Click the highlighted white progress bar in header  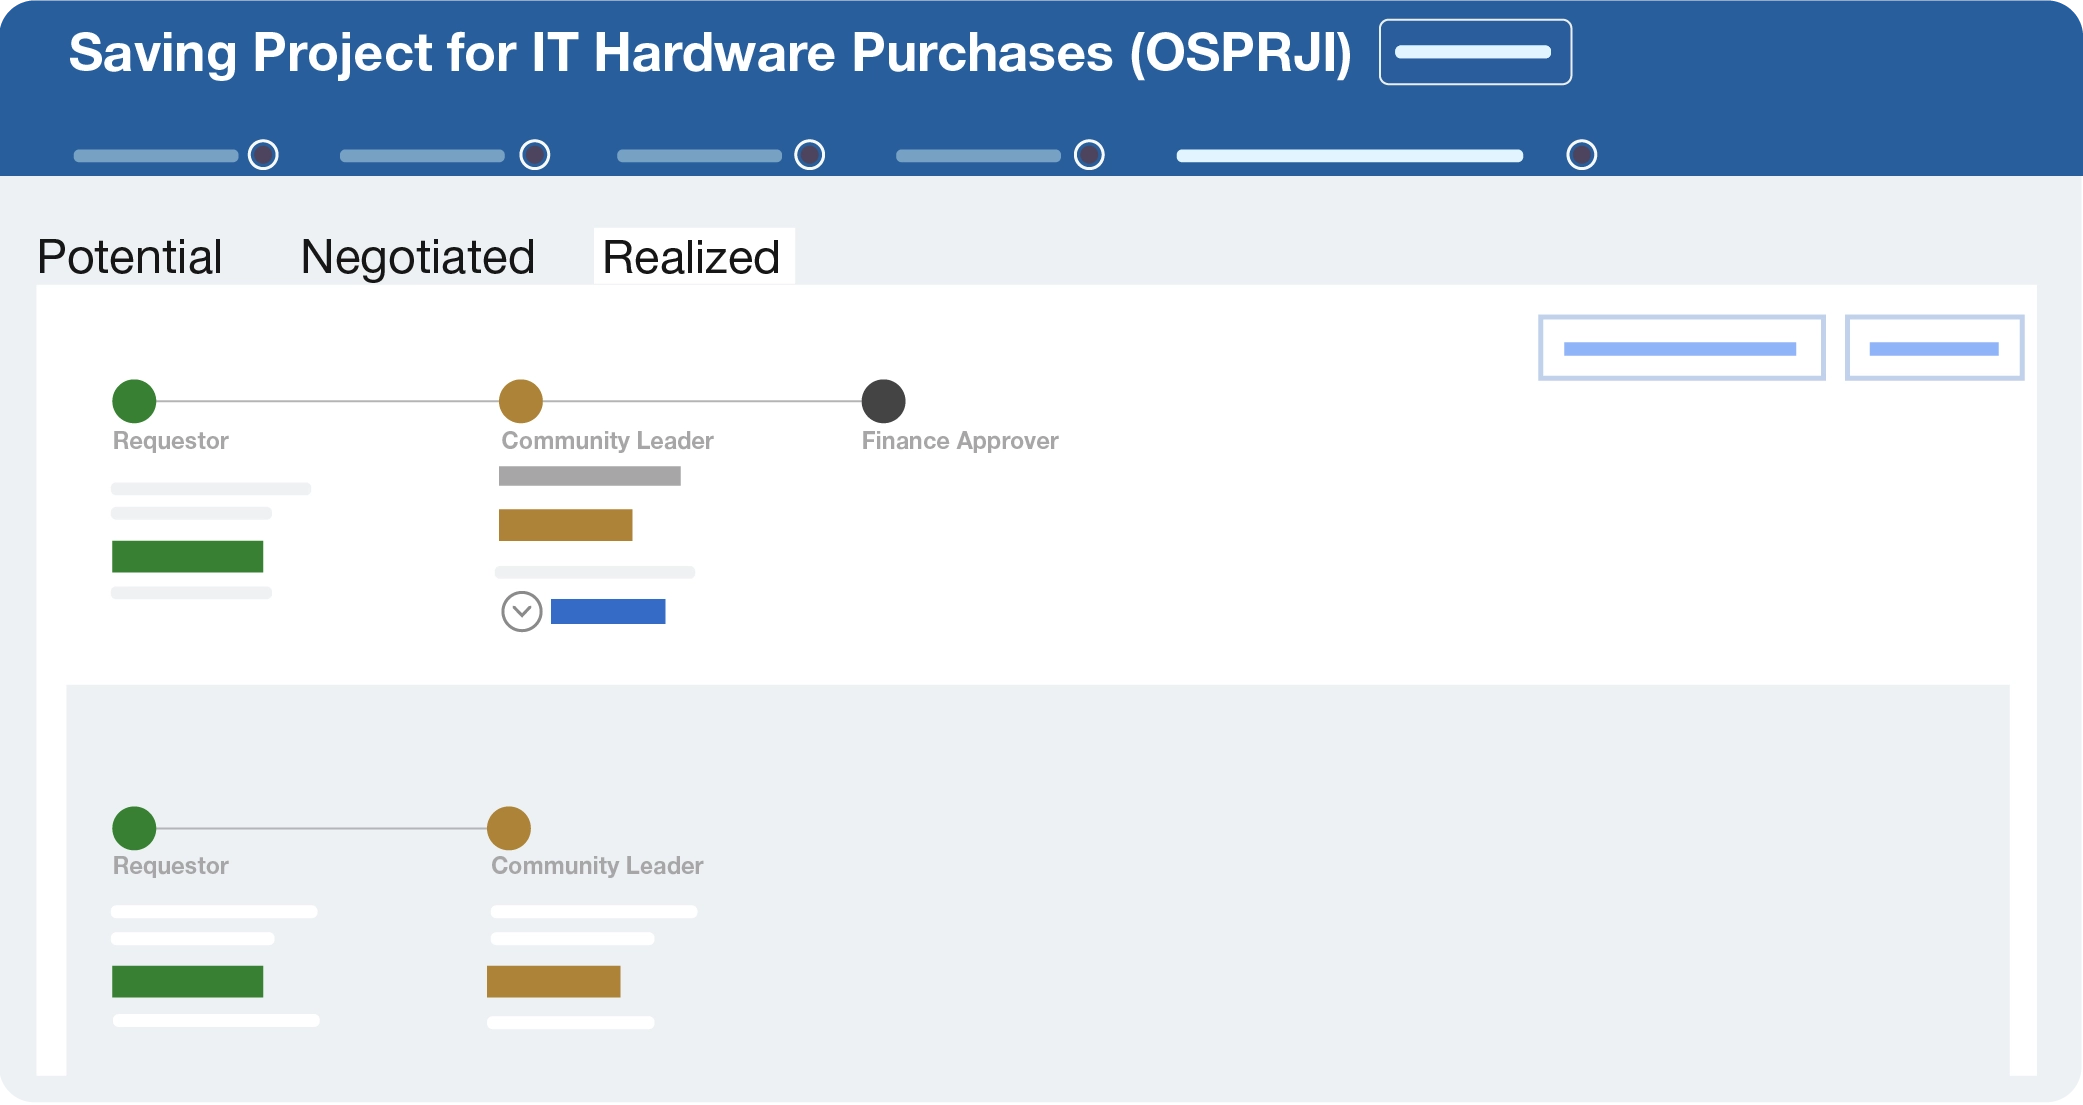click(x=1349, y=156)
